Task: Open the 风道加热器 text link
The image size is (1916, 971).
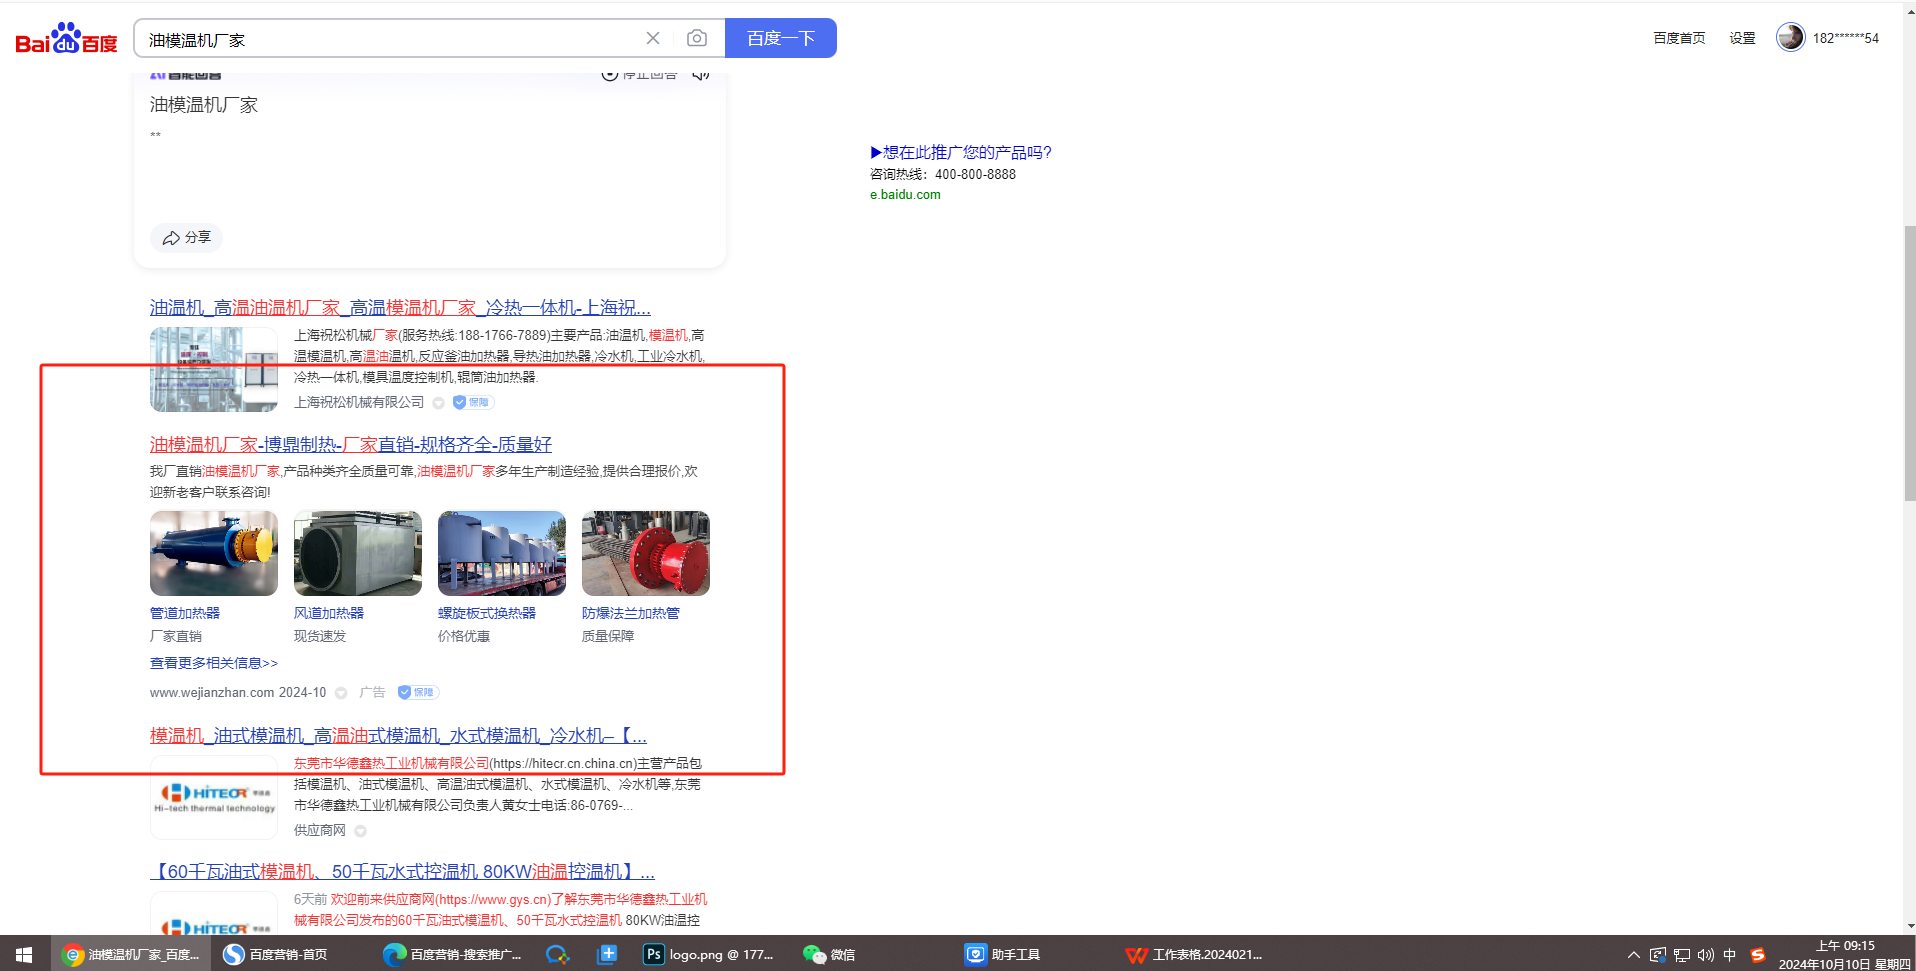Action: point(329,613)
